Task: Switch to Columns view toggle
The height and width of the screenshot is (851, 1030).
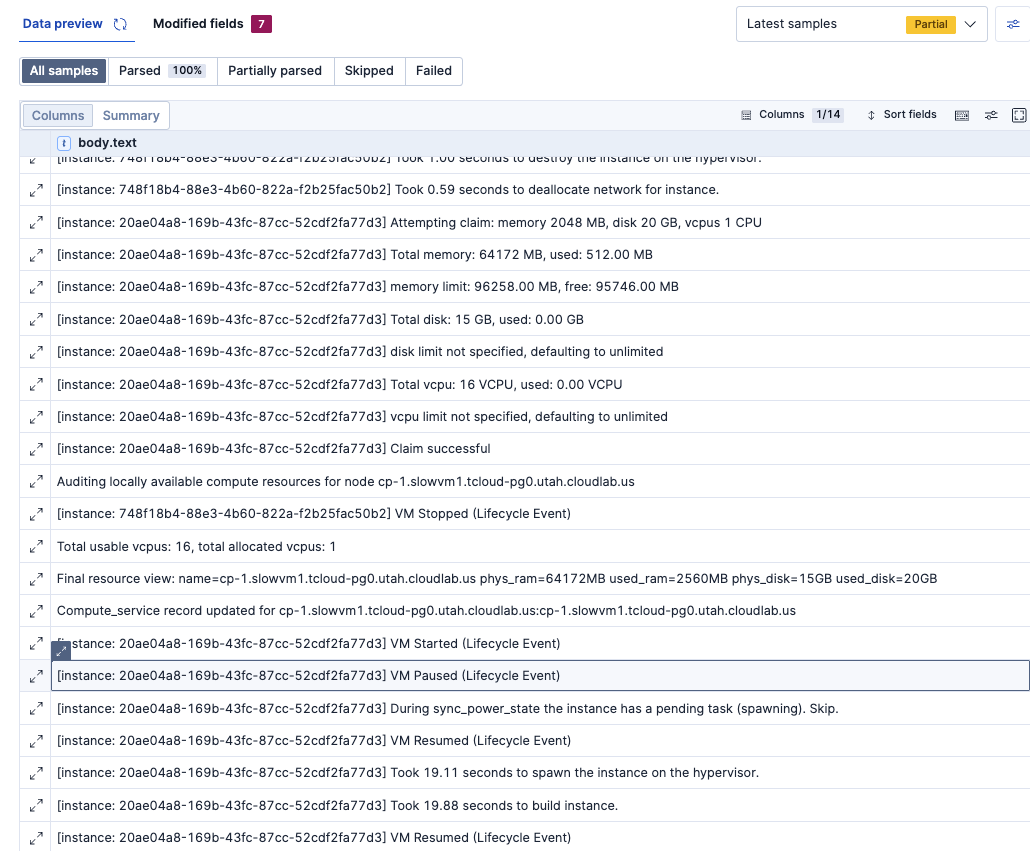Action: (x=58, y=116)
